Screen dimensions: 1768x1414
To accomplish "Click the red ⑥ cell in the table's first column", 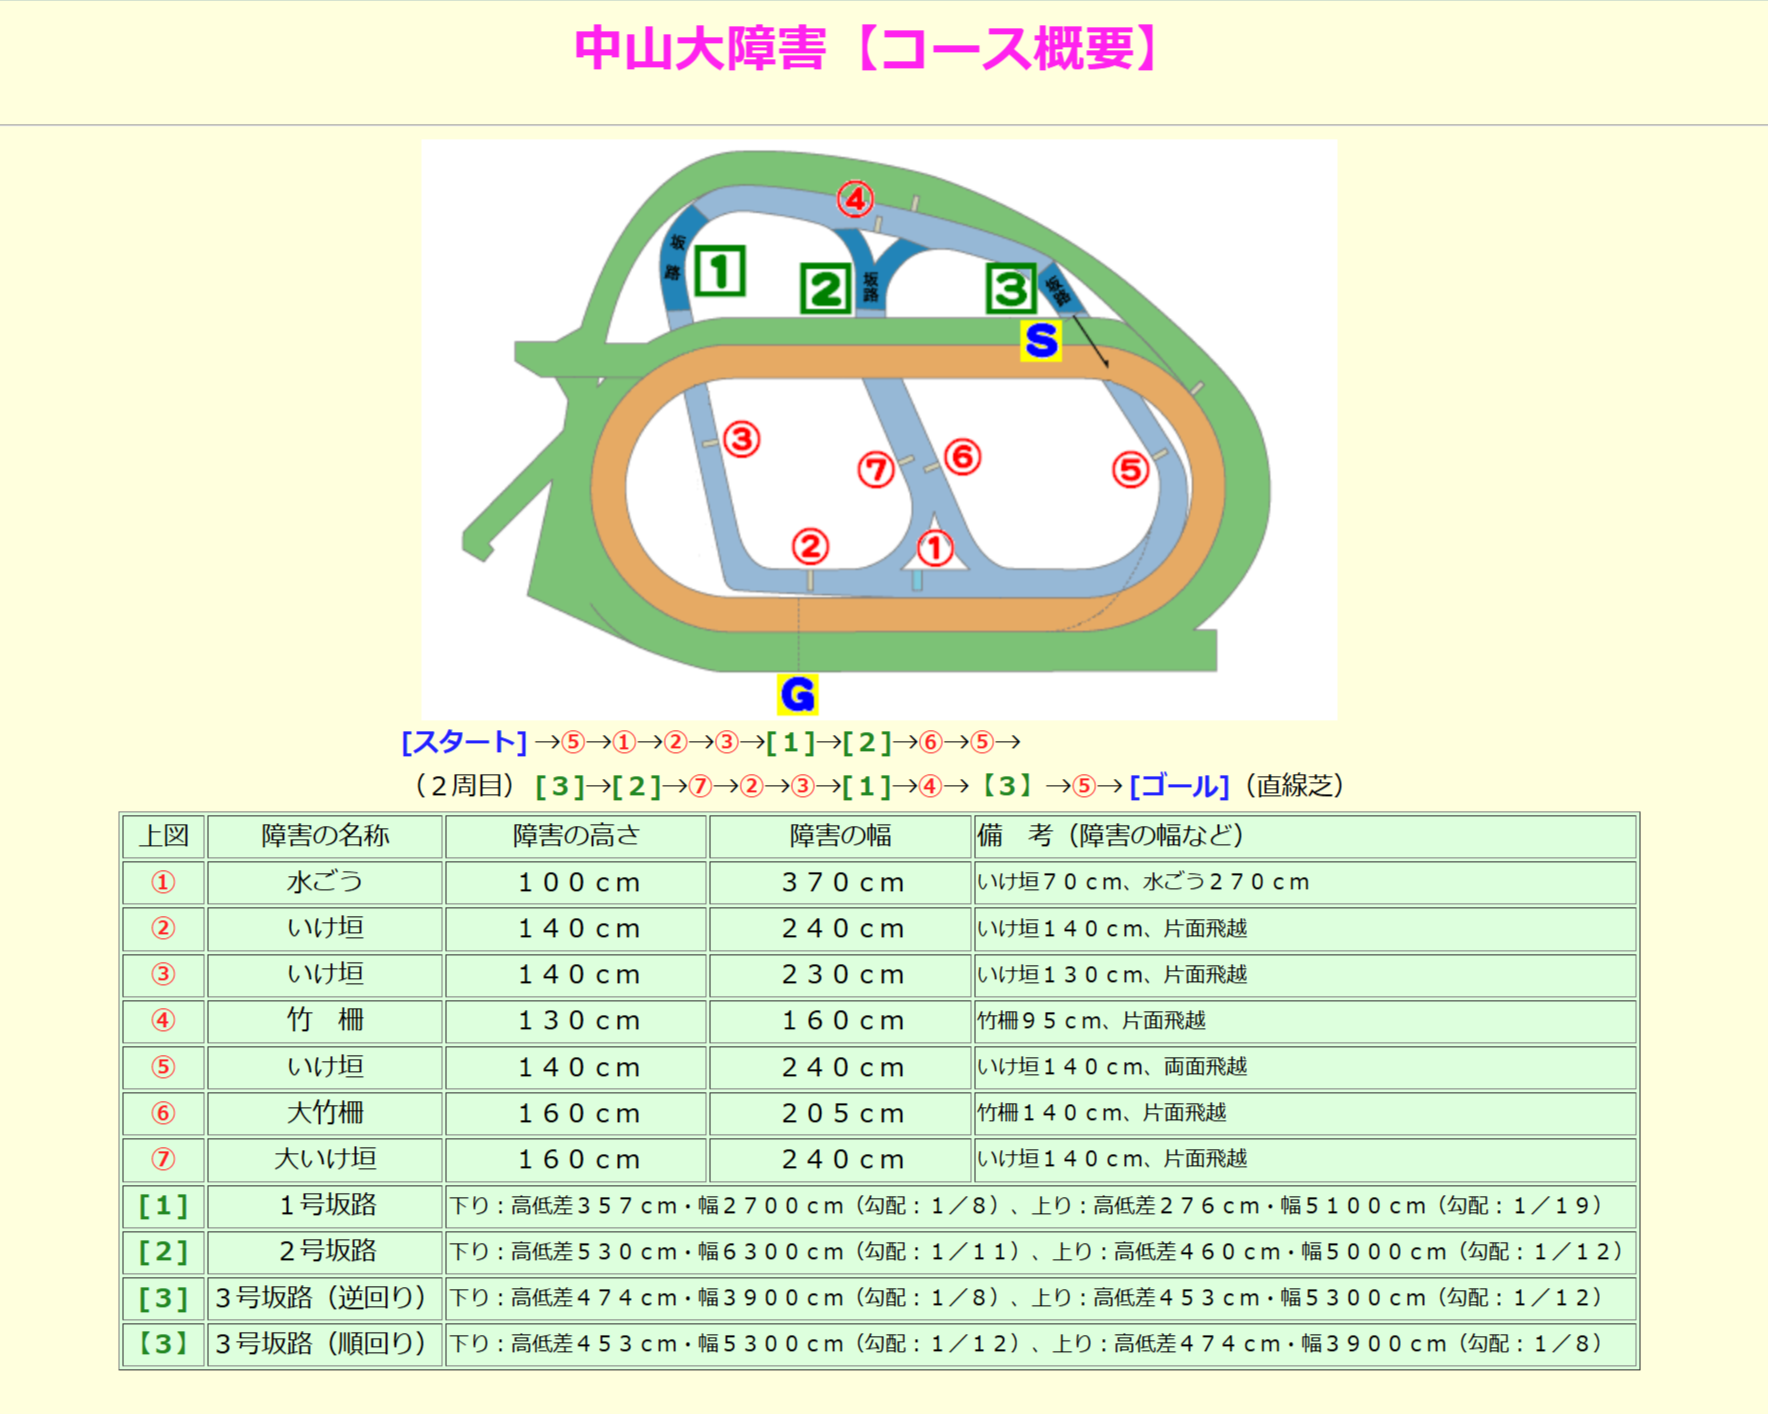I will (x=163, y=1112).
